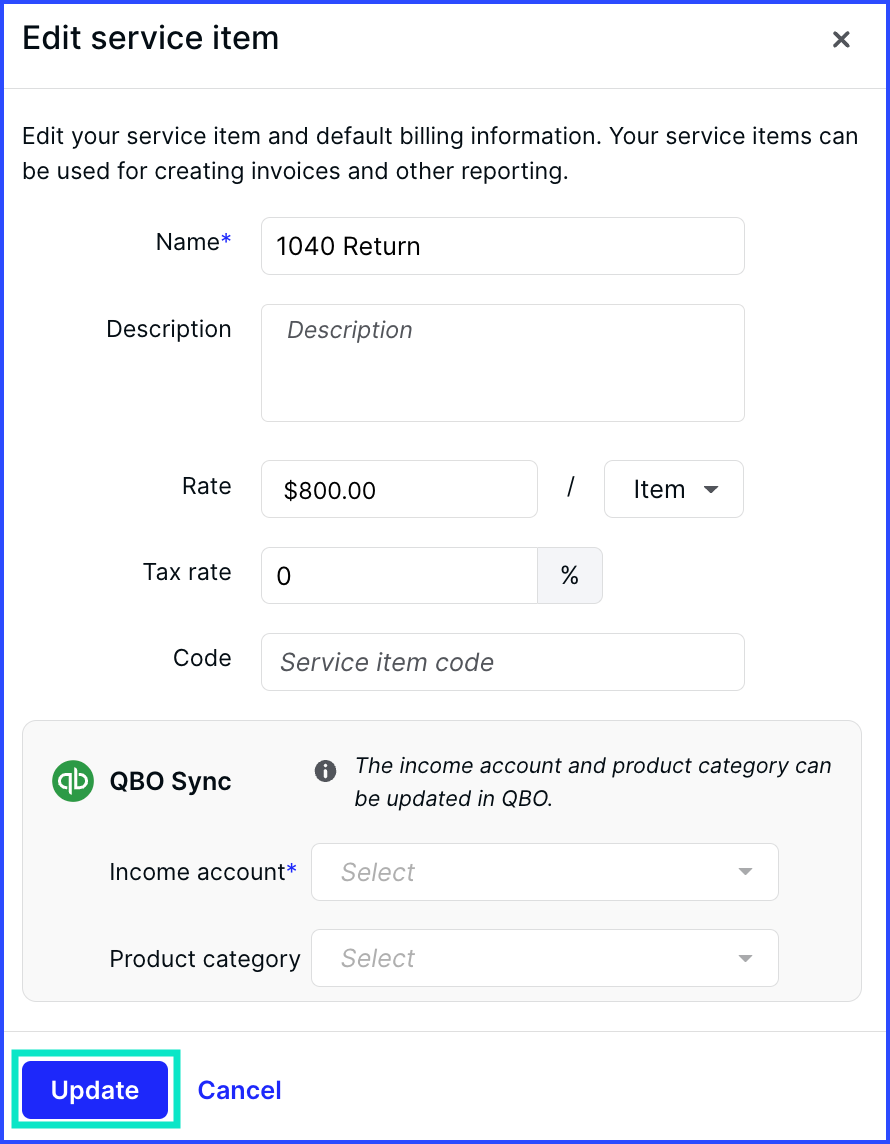This screenshot has height=1144, width=890.
Task: Click the QBO Sync QuickBooks logo icon
Action: pyautogui.click(x=73, y=781)
